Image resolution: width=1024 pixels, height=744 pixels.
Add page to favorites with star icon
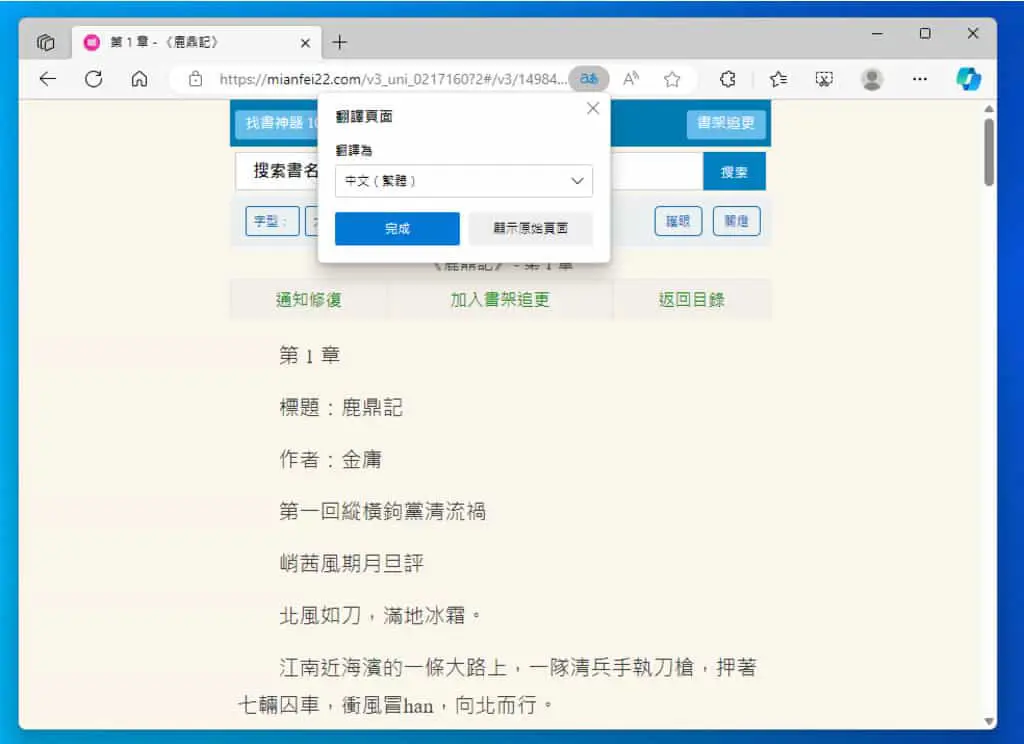pyautogui.click(x=672, y=79)
